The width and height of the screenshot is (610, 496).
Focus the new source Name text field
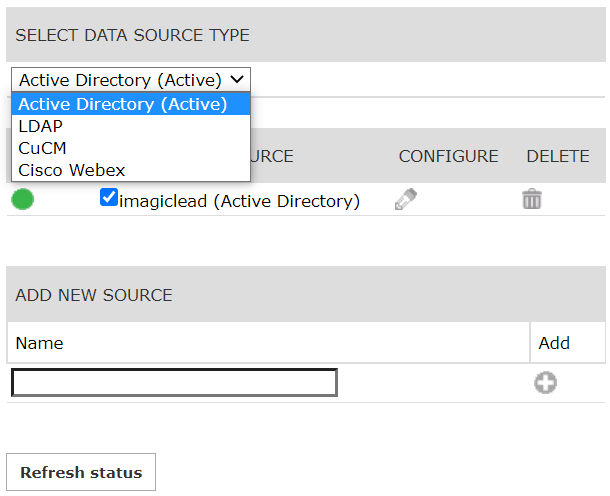(174, 382)
